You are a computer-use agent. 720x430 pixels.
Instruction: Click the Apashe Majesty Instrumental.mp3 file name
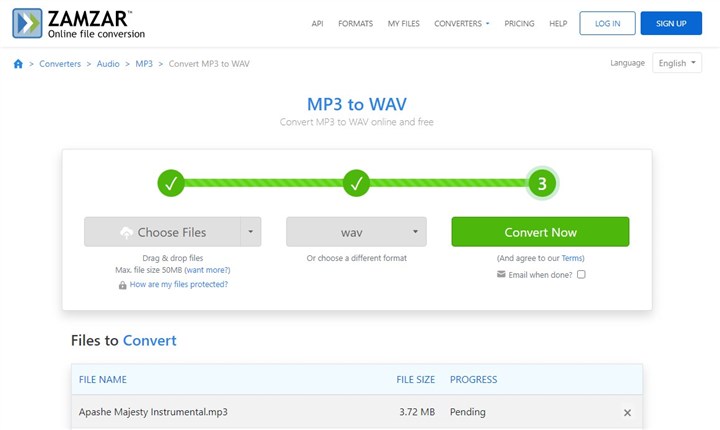(153, 412)
